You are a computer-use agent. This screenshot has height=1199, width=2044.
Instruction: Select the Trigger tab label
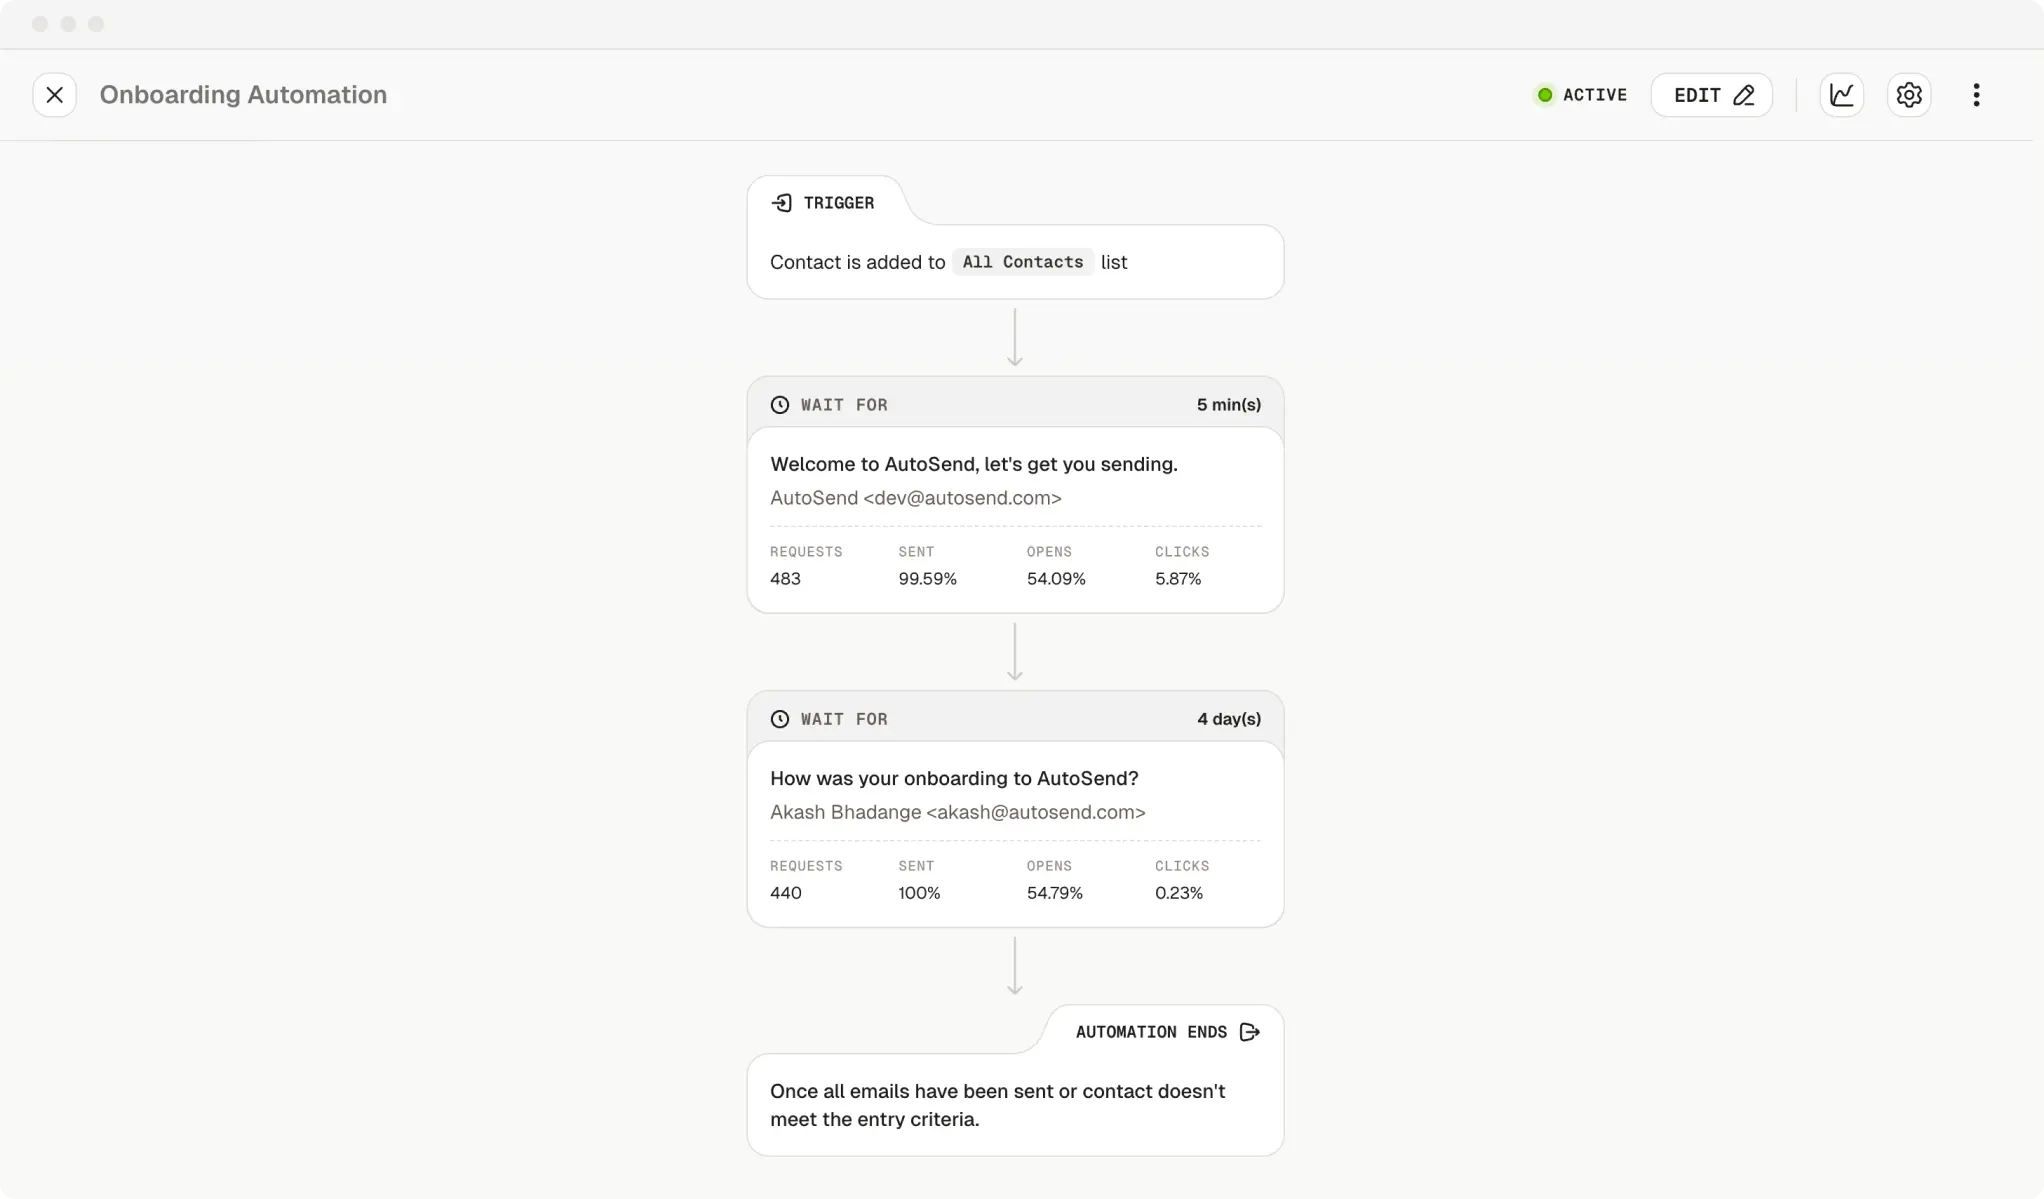click(x=838, y=203)
